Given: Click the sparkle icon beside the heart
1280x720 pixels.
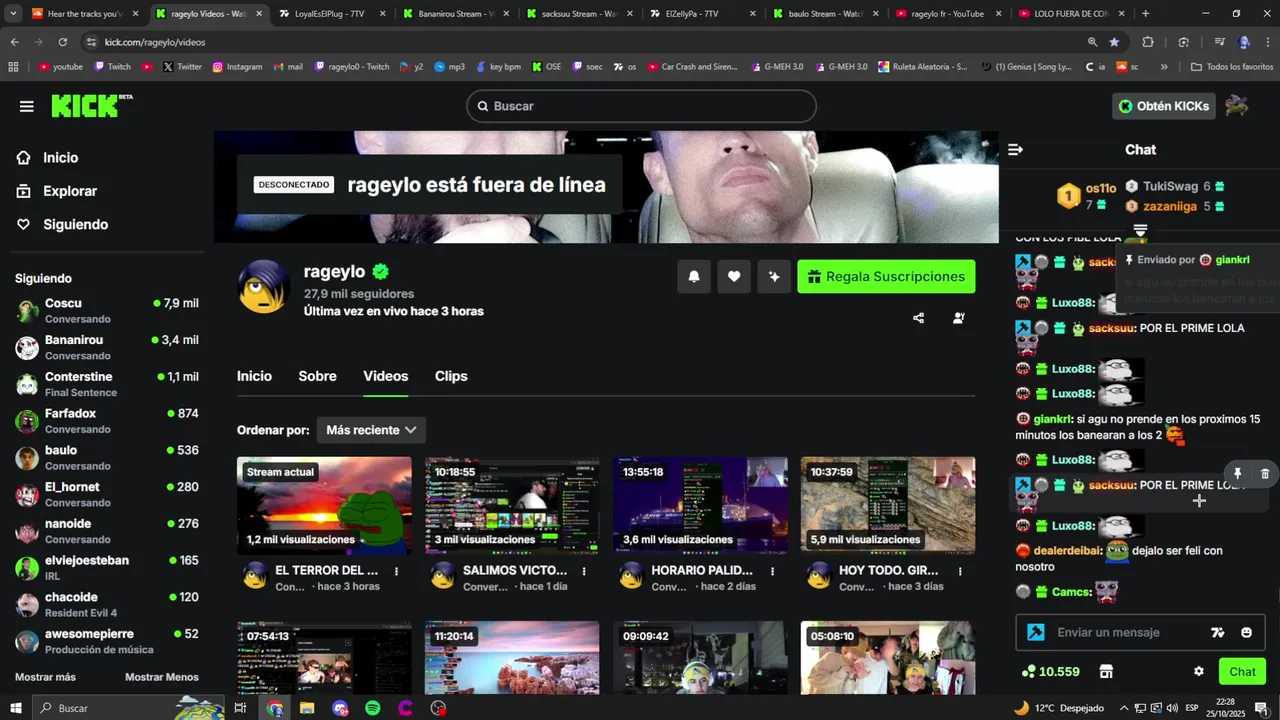Looking at the screenshot, I should pyautogui.click(x=774, y=277).
